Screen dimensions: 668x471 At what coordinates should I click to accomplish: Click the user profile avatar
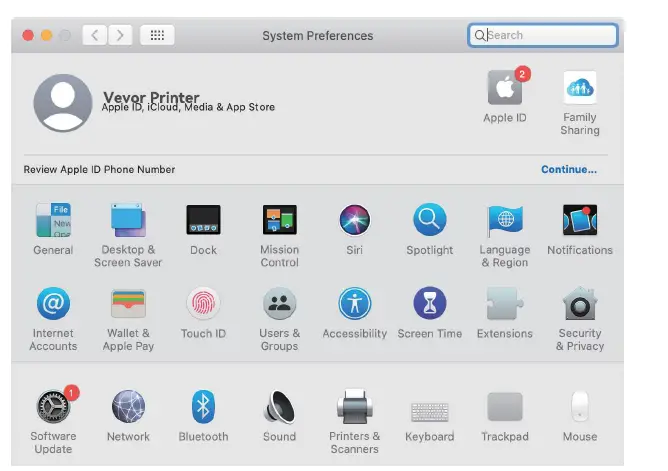(x=63, y=103)
